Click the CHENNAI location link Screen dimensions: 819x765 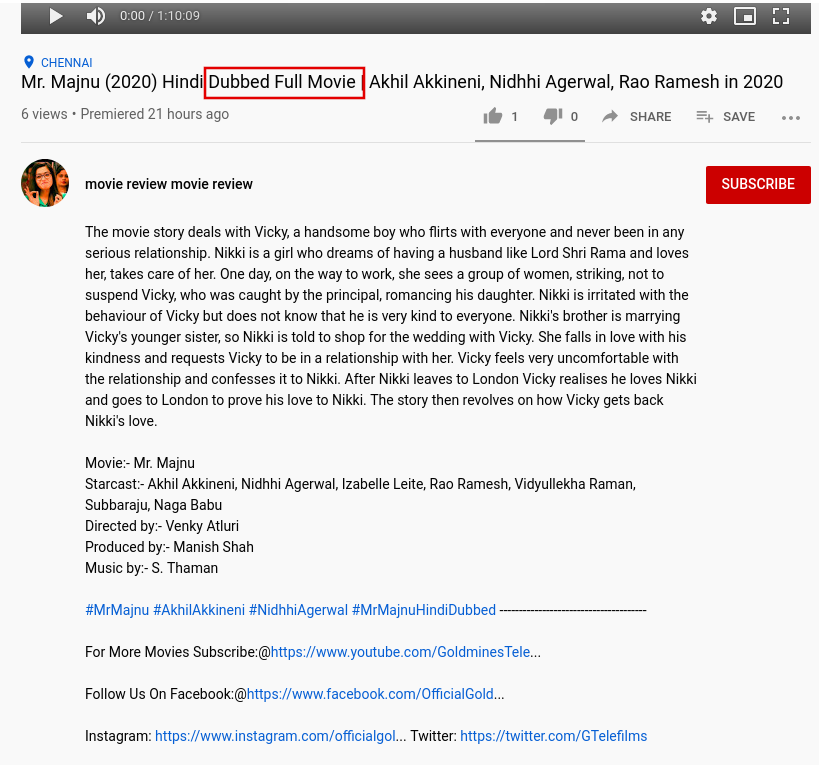[66, 63]
